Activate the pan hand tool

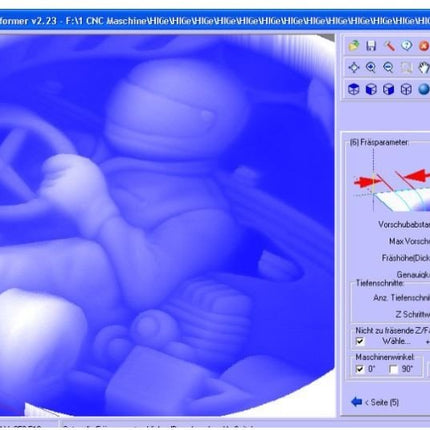(x=424, y=67)
